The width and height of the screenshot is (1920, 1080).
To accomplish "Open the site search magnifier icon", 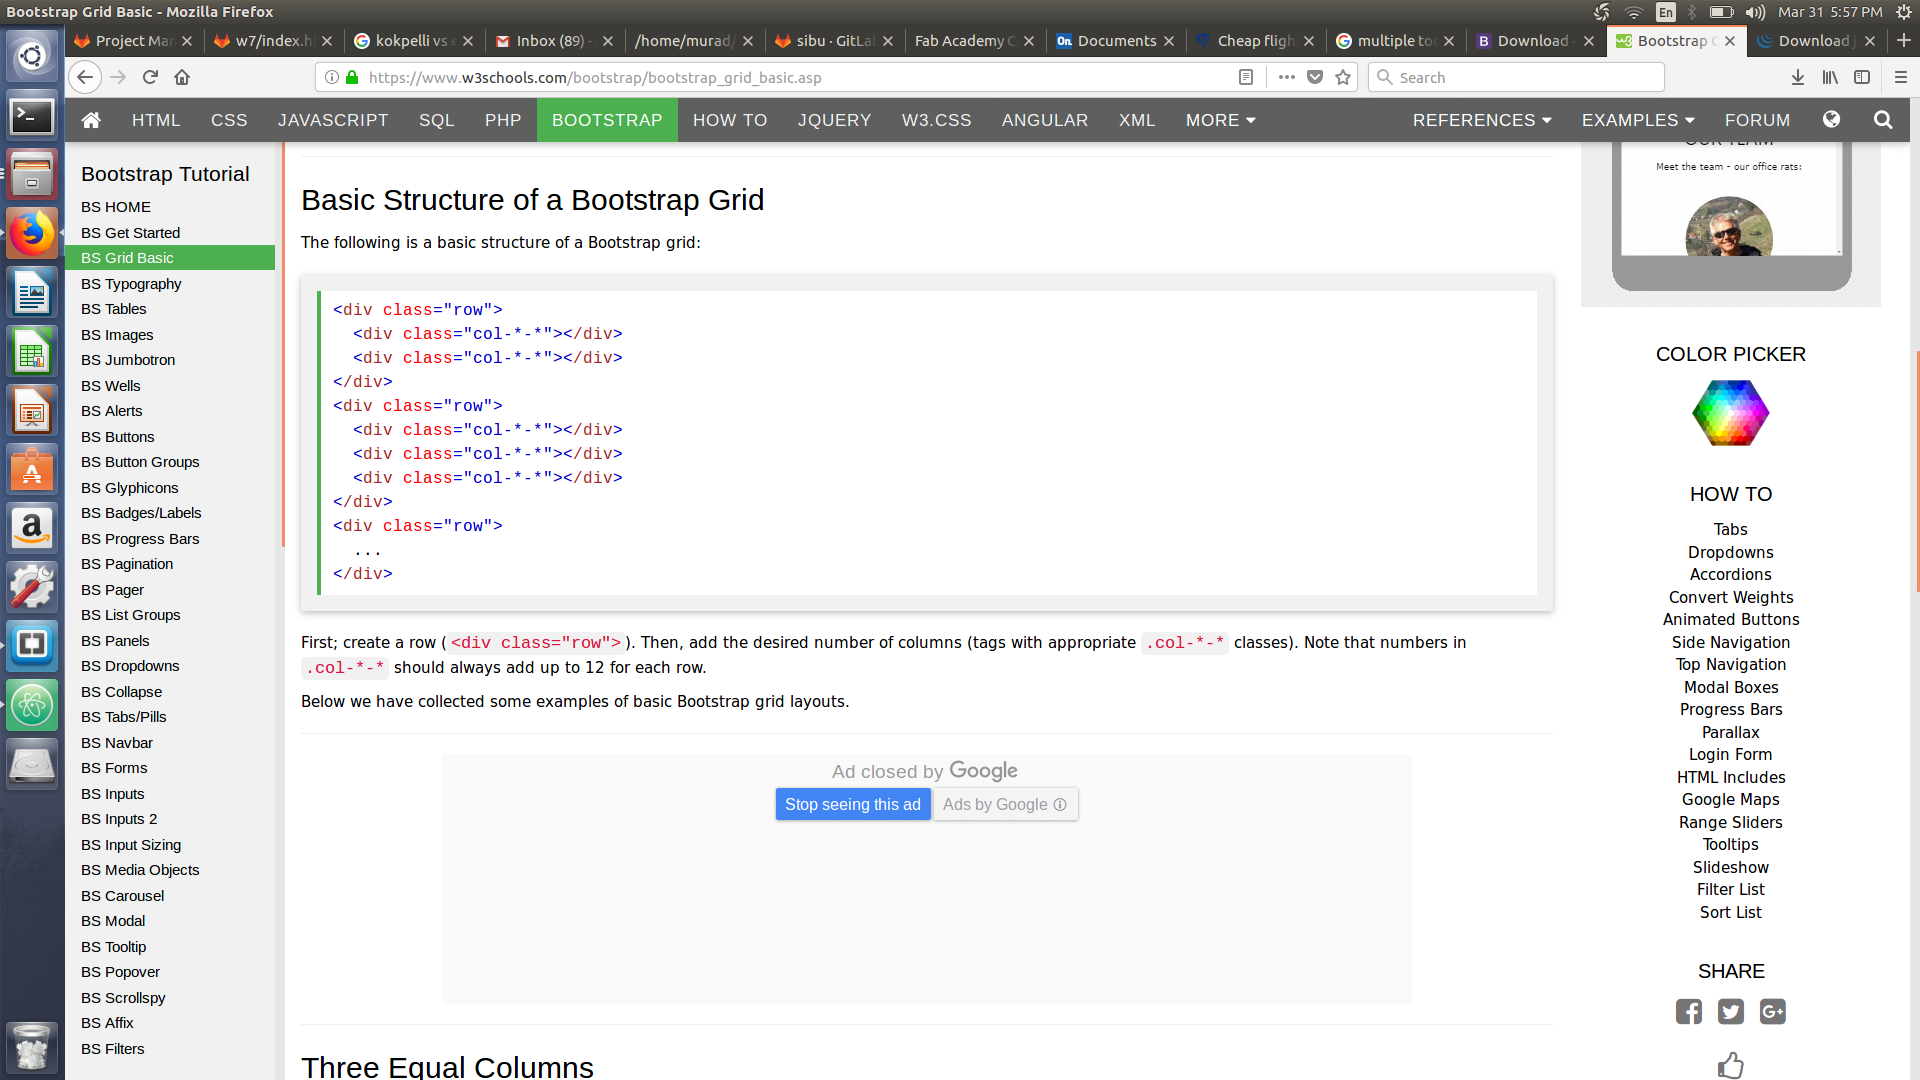I will pyautogui.click(x=1883, y=120).
